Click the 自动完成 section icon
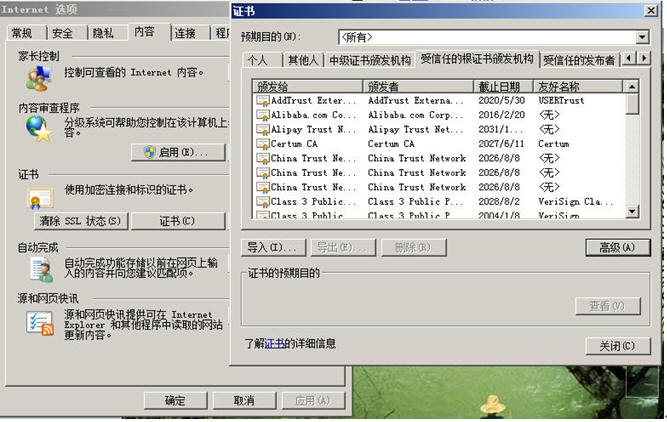 [x=41, y=270]
